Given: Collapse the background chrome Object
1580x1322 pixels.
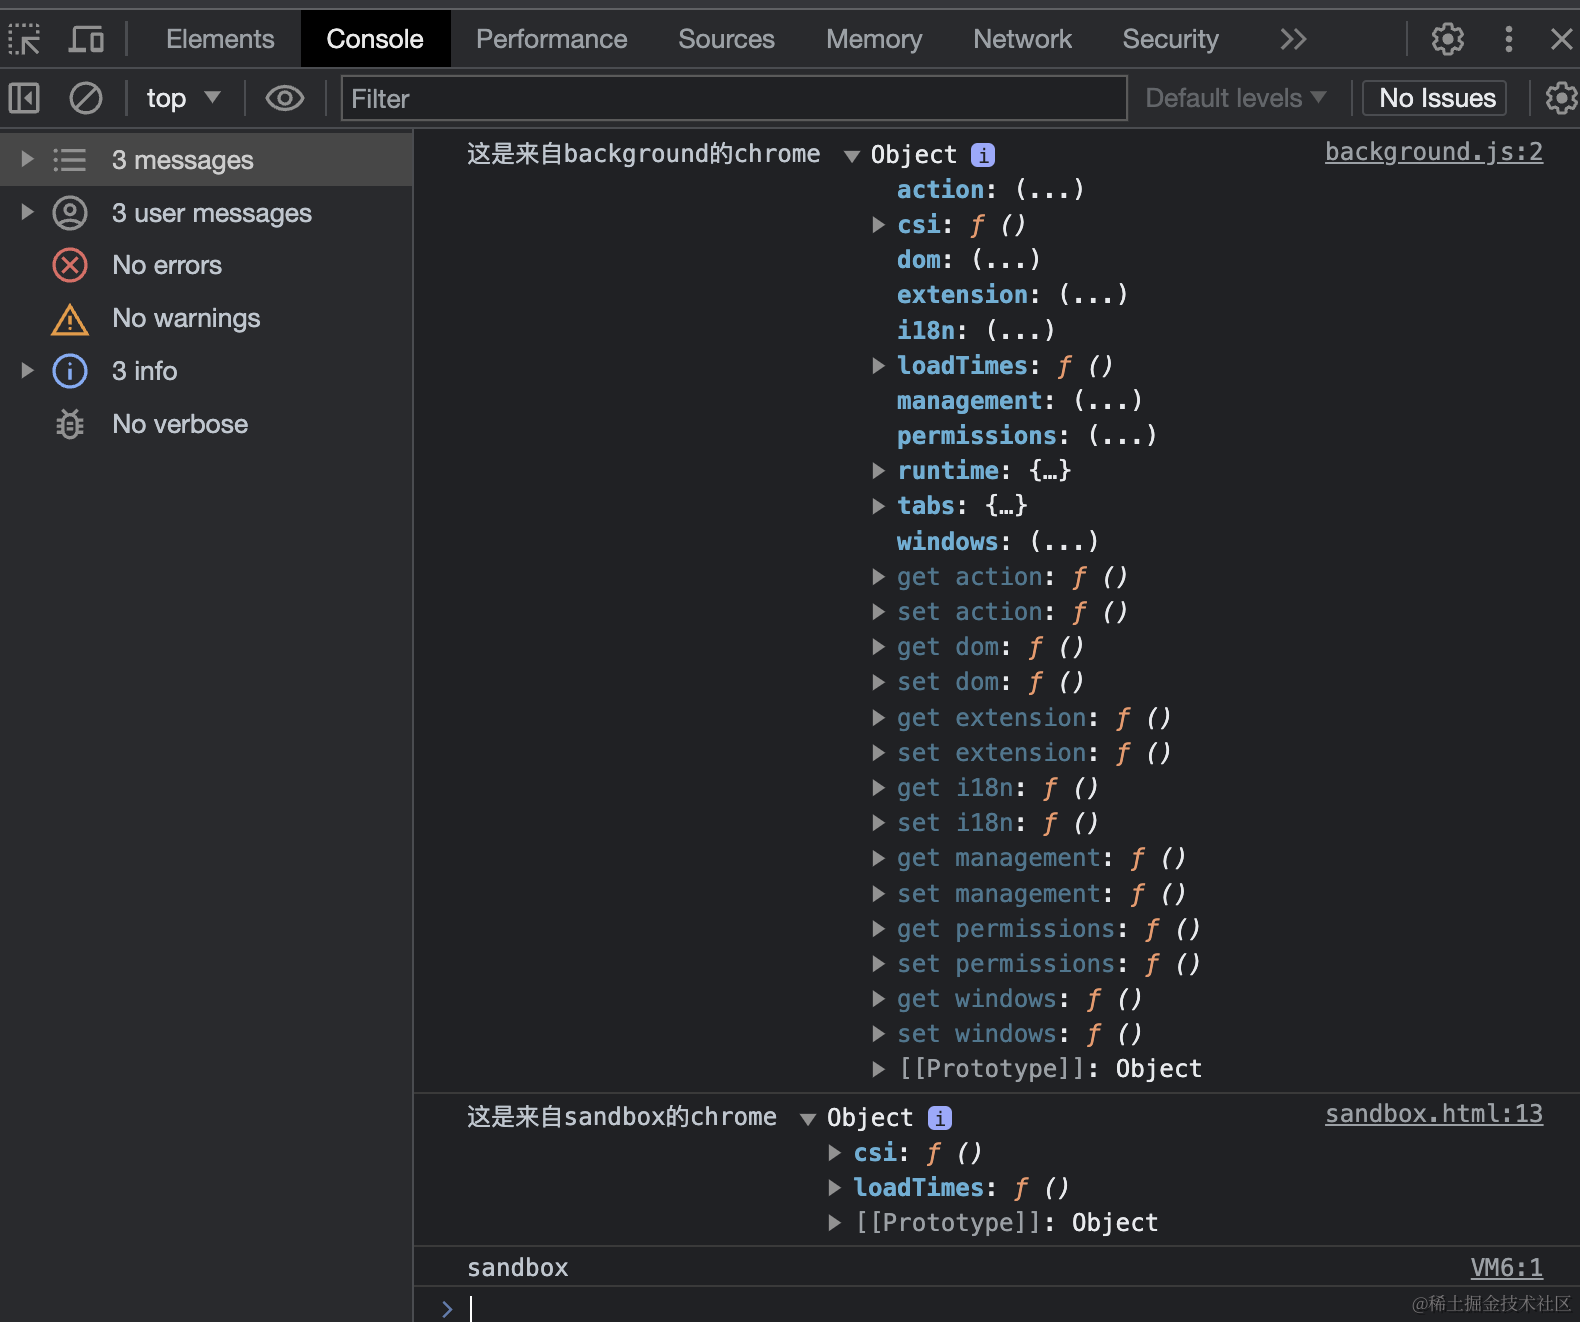Looking at the screenshot, I should click(852, 155).
